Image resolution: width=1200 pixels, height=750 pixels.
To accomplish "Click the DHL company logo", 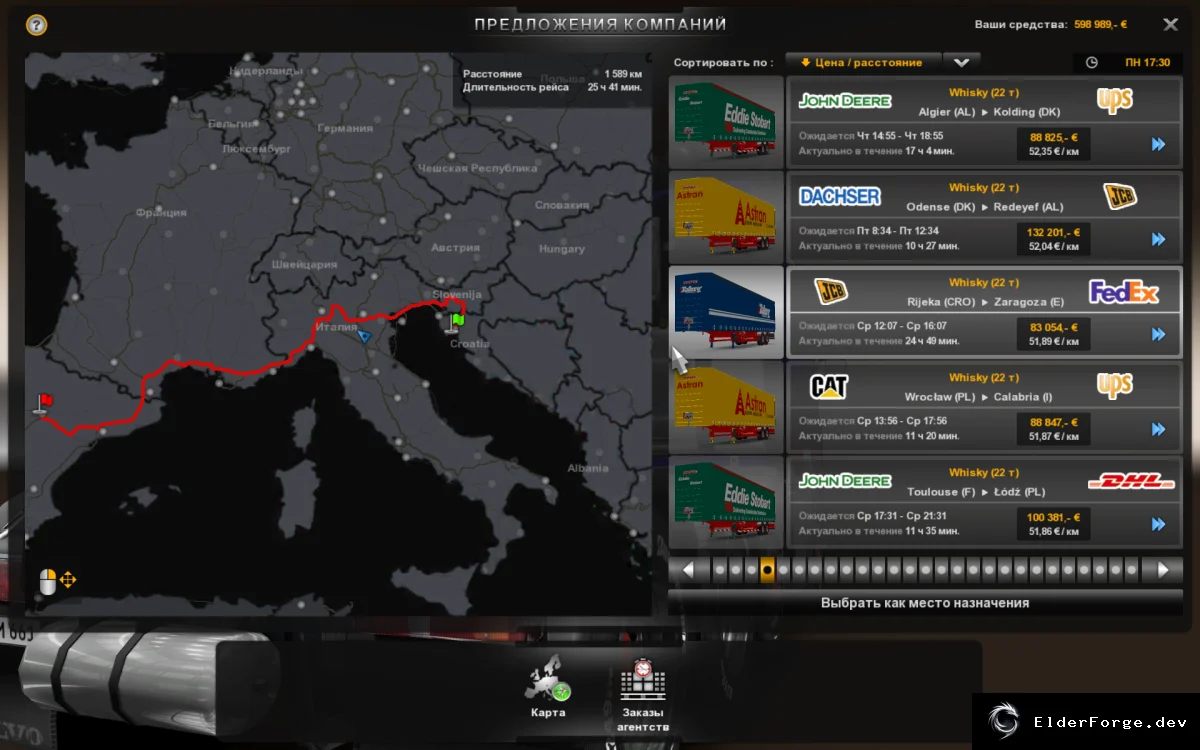I will pos(1131,481).
